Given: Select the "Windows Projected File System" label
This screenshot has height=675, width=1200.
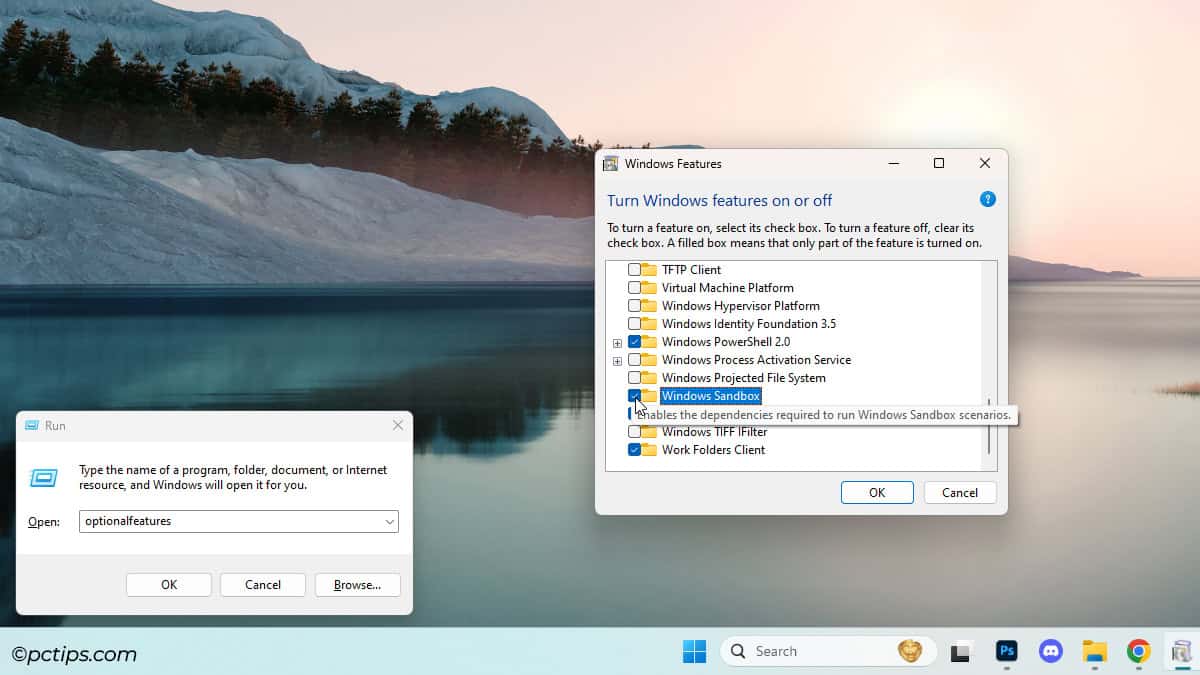Looking at the screenshot, I should 744,378.
